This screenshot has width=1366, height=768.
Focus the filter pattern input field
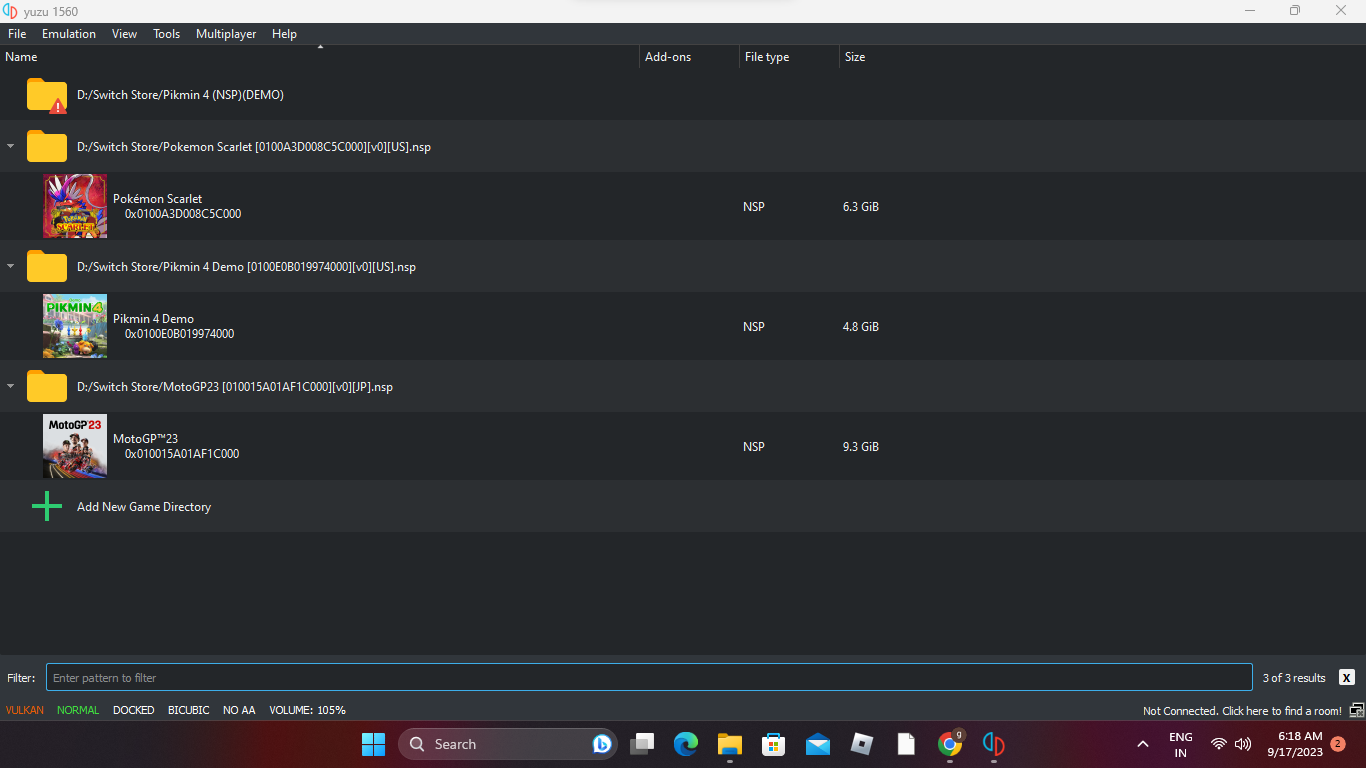point(649,677)
